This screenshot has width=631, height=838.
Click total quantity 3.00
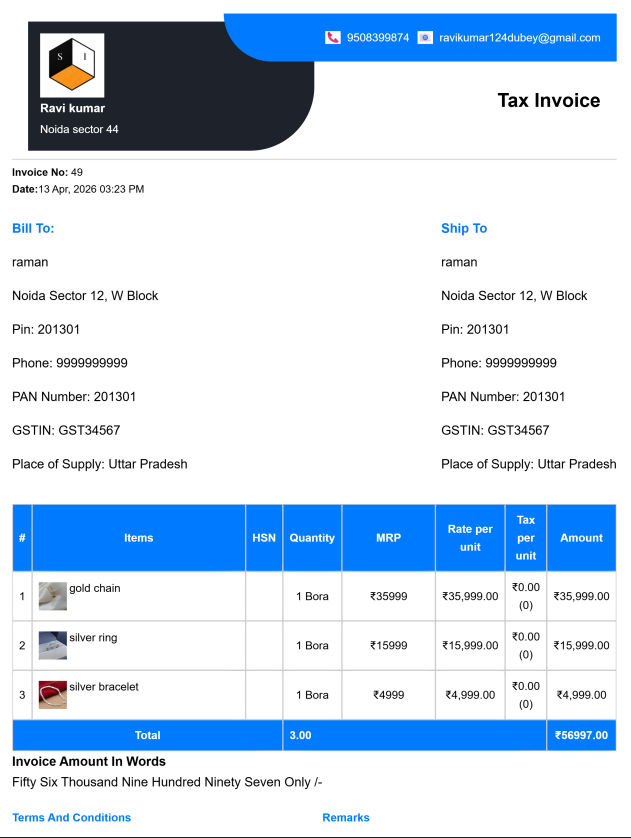coord(300,735)
